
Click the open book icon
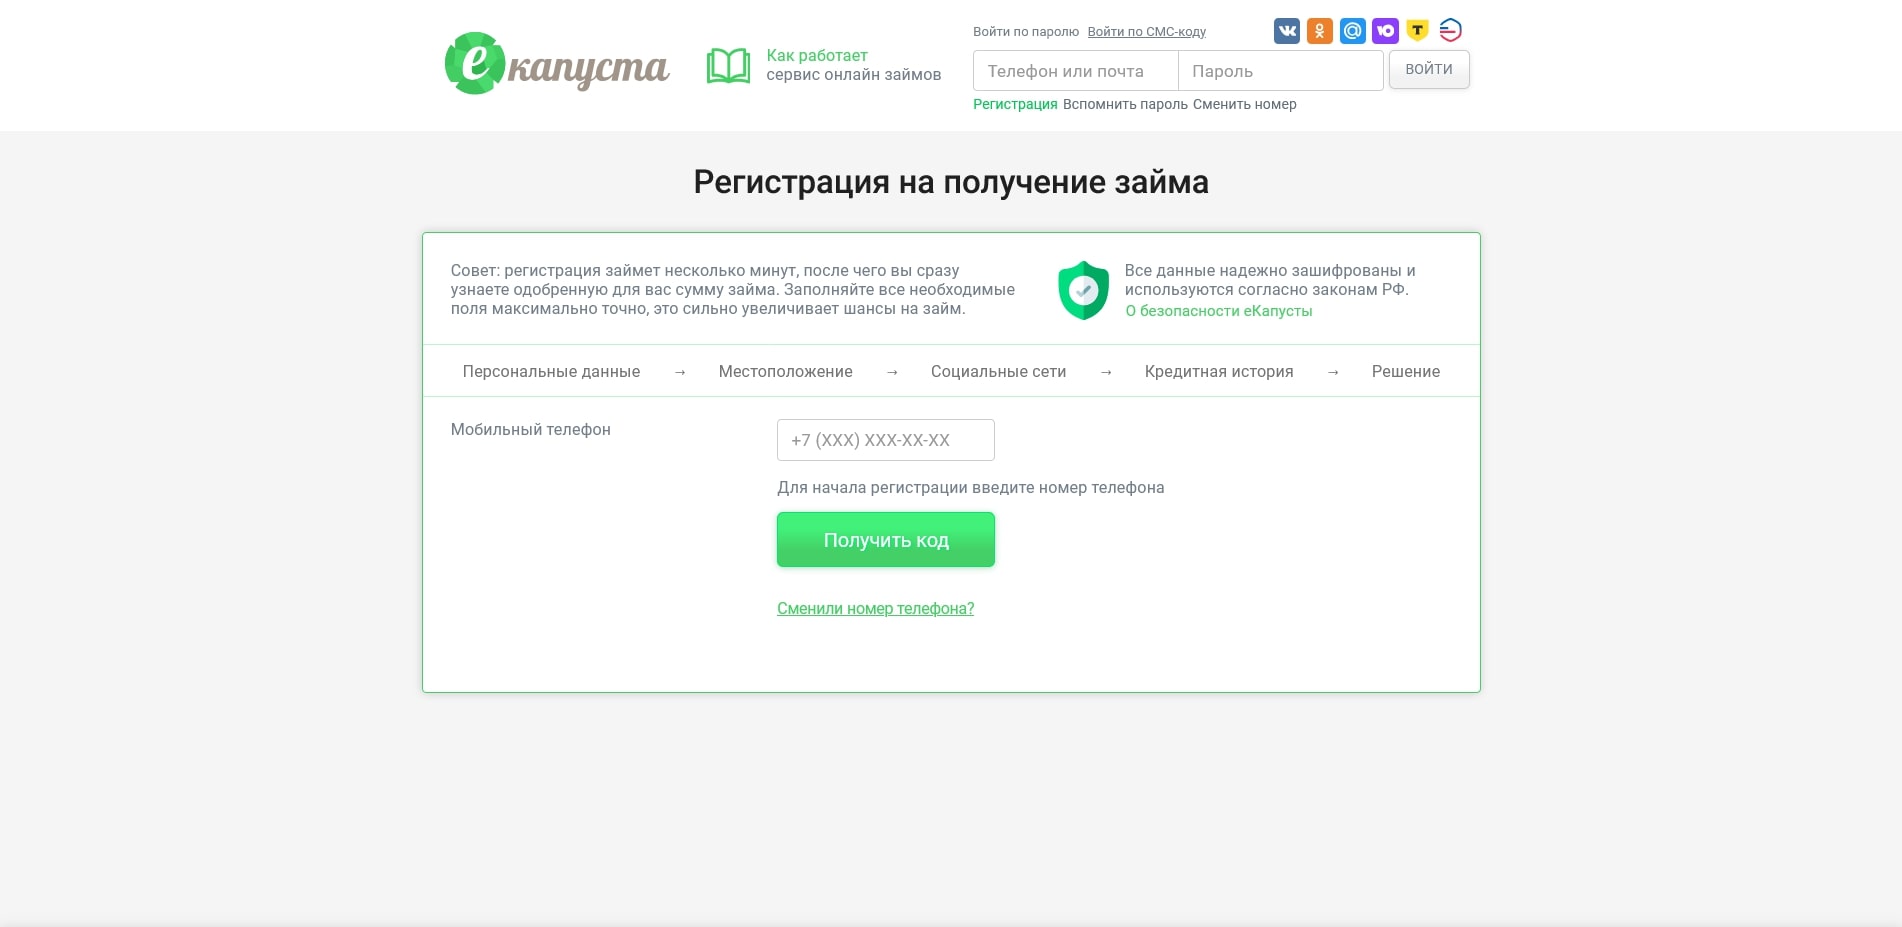tap(728, 66)
